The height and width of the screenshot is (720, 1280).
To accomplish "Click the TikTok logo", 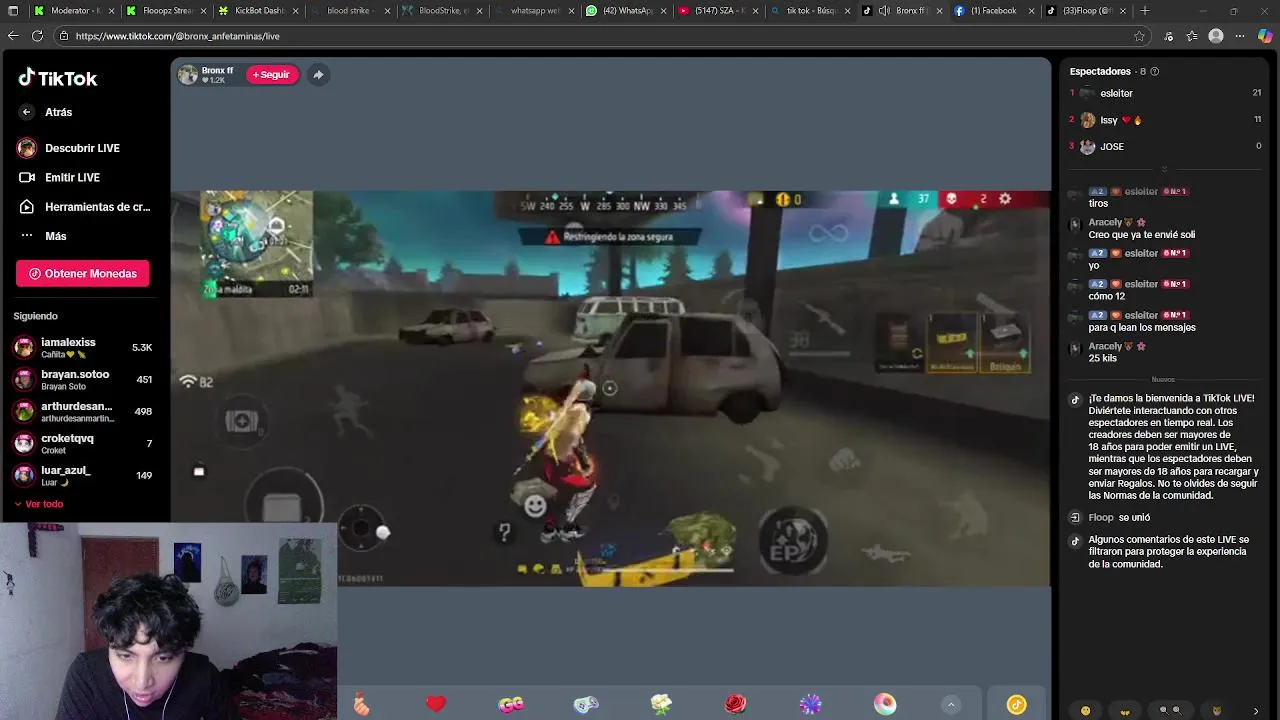I will 57,78.
